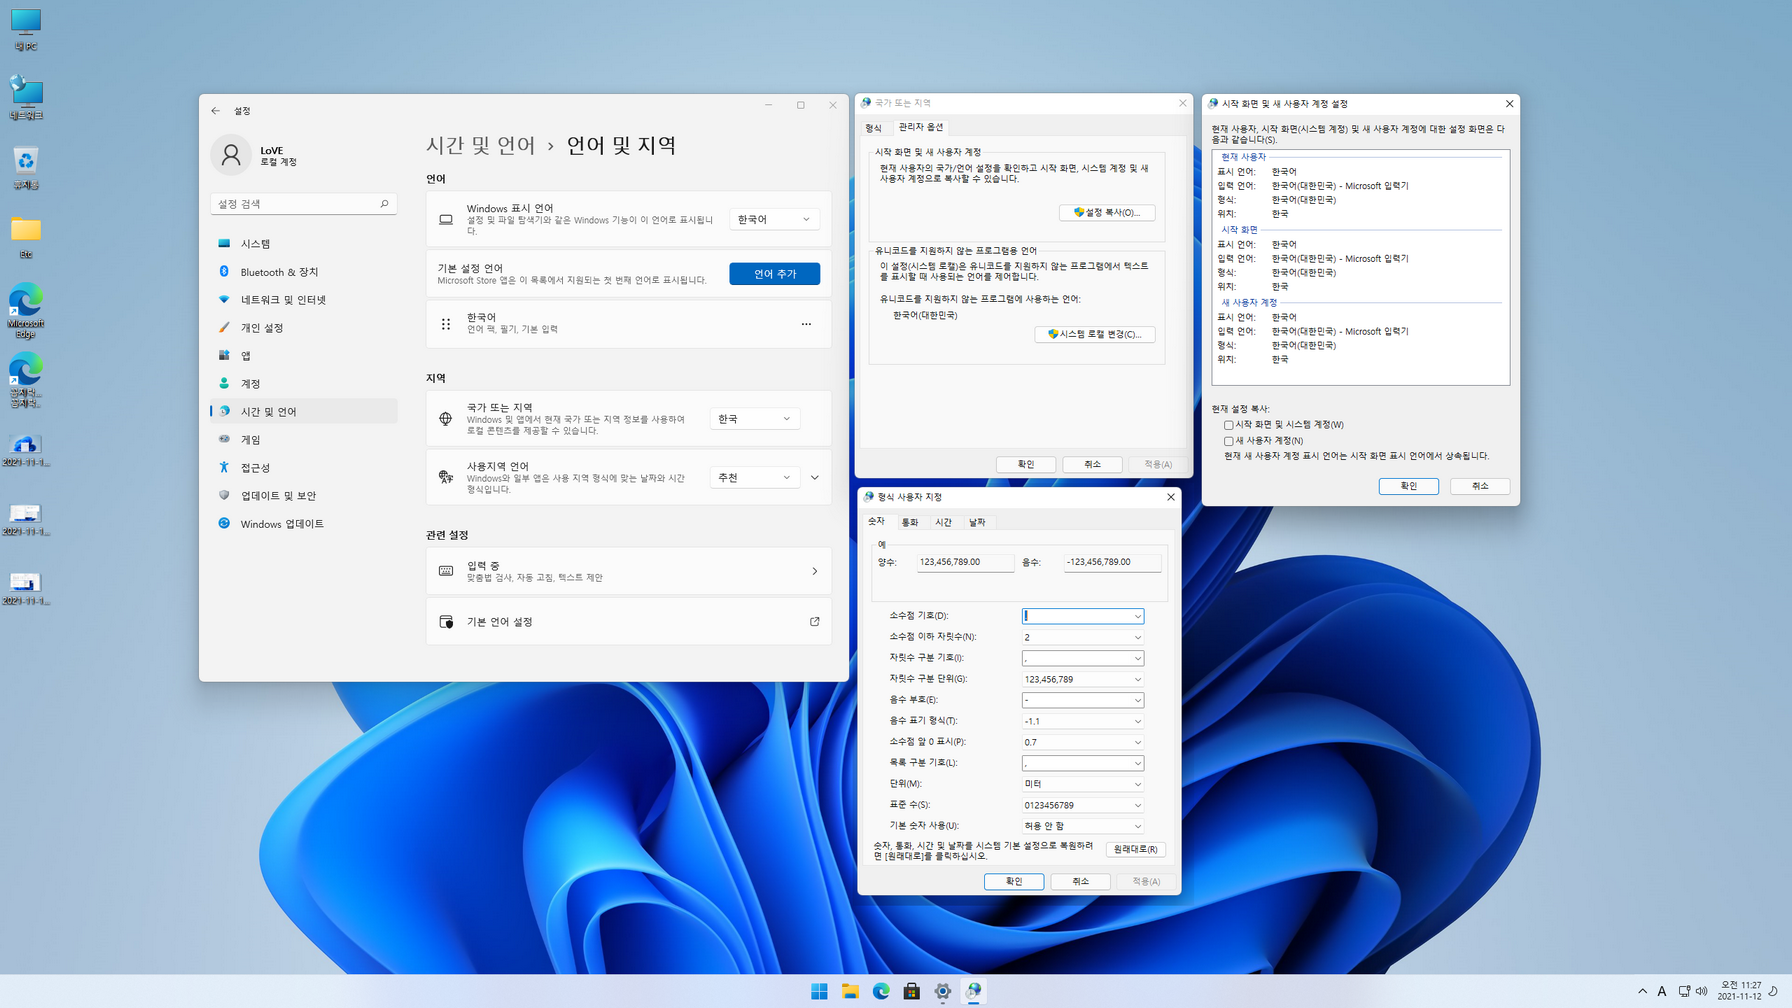The height and width of the screenshot is (1008, 1792).
Task: Select 관리자 옵션 tab
Action: [921, 127]
